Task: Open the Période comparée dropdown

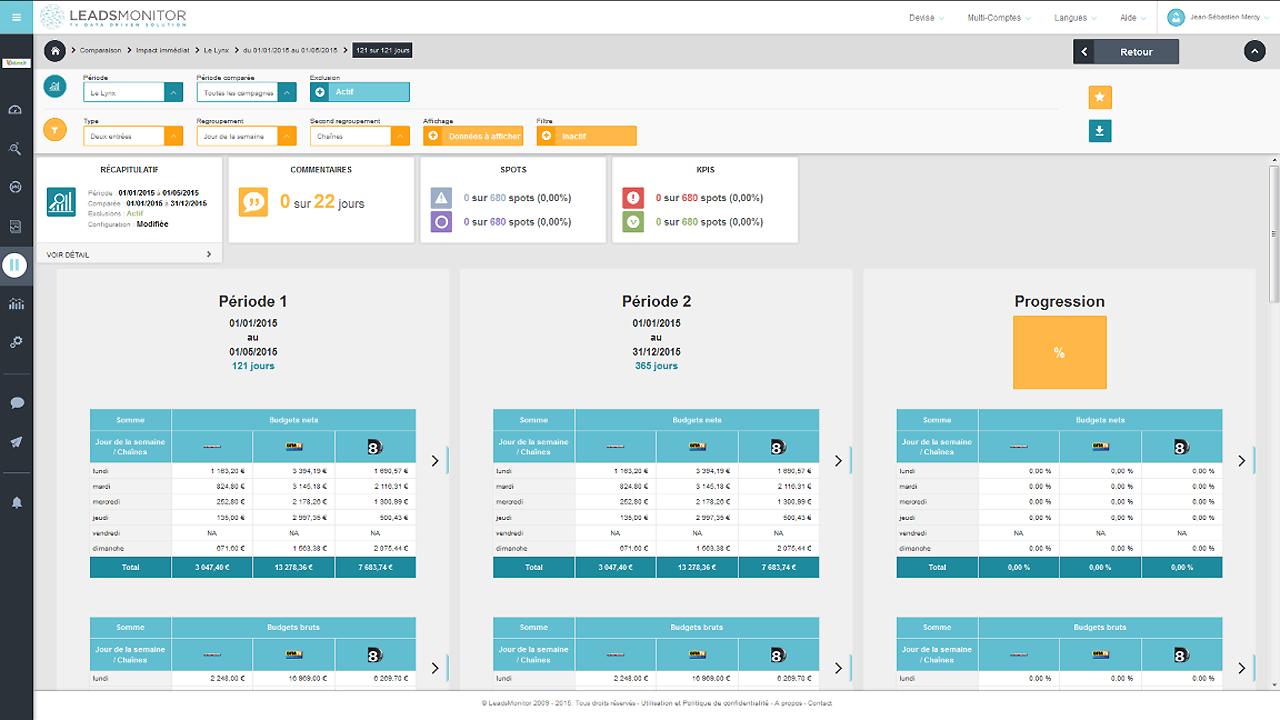Action: 247,92
